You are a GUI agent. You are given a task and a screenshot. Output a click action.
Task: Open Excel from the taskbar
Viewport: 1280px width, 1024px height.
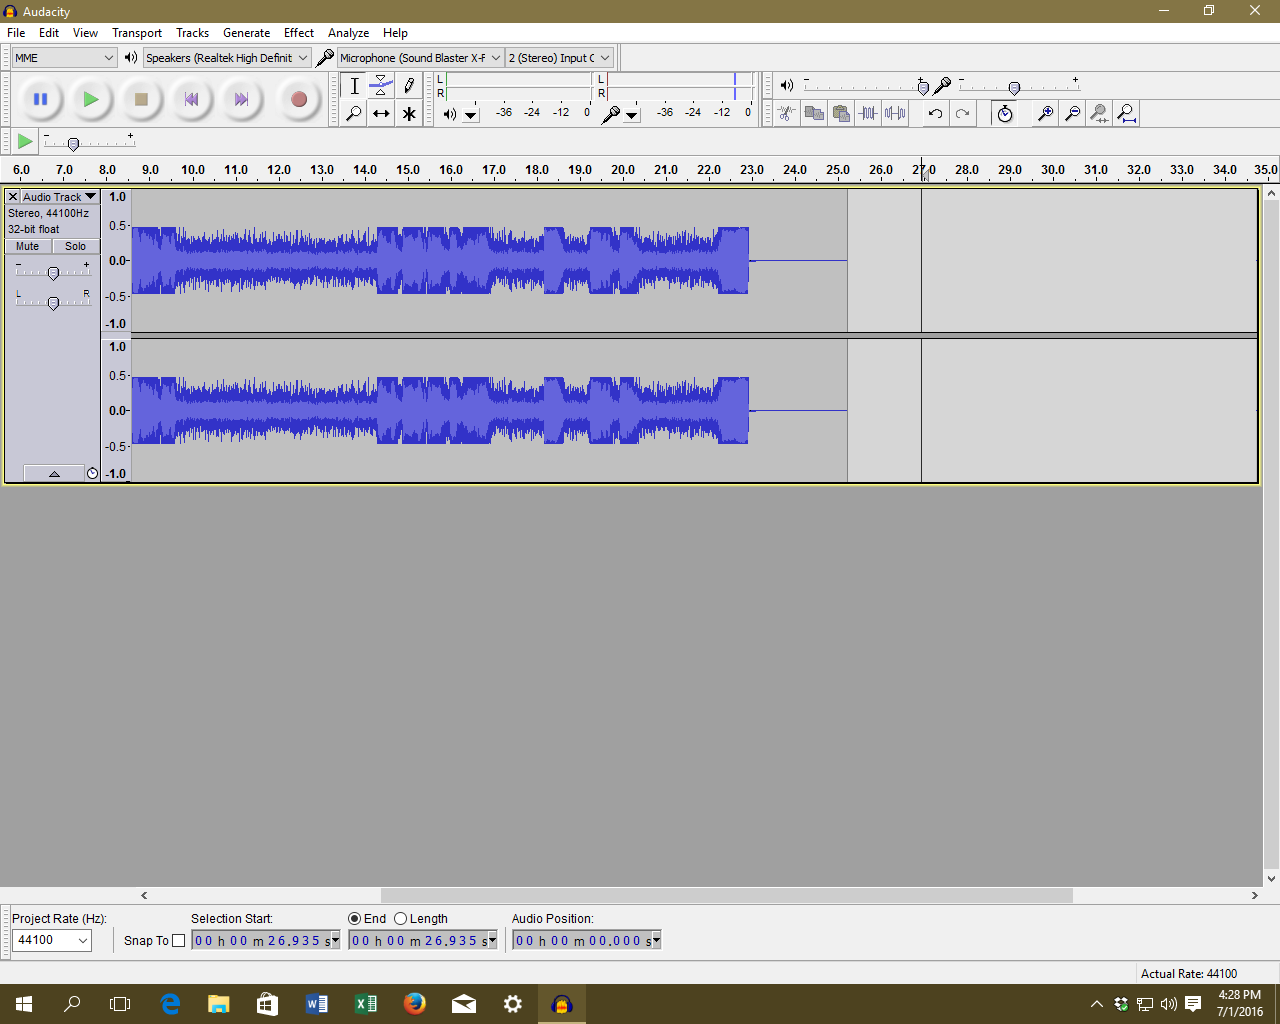[x=365, y=1004]
